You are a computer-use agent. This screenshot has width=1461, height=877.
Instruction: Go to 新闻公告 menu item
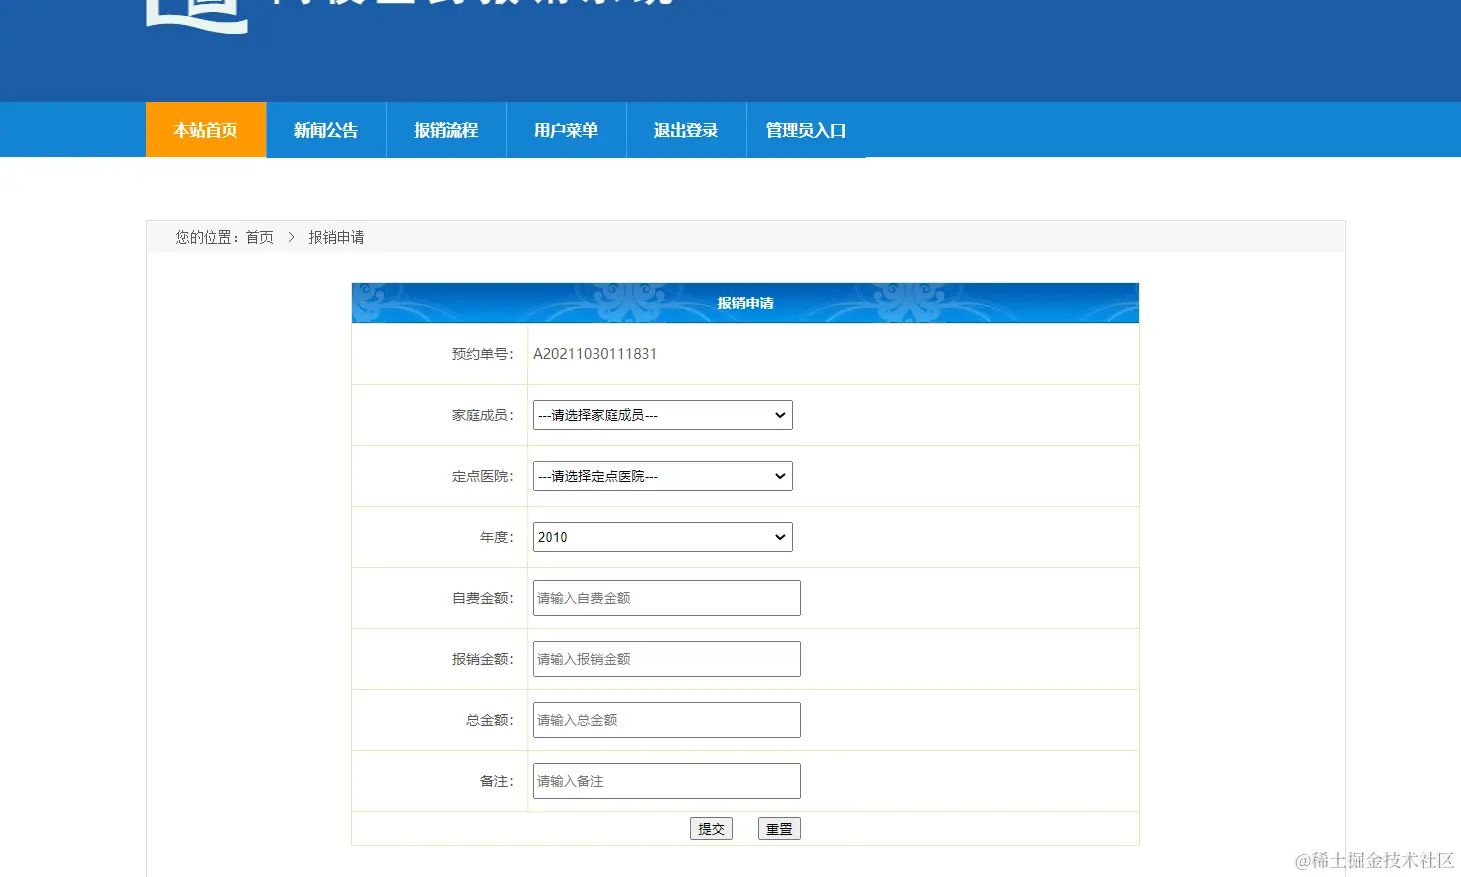click(x=326, y=130)
